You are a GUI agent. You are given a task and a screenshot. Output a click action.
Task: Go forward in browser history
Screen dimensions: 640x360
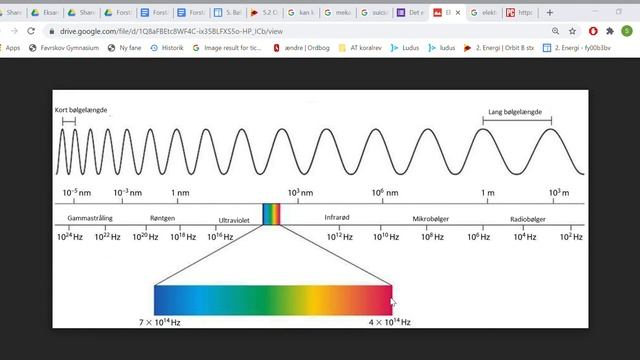(14, 31)
